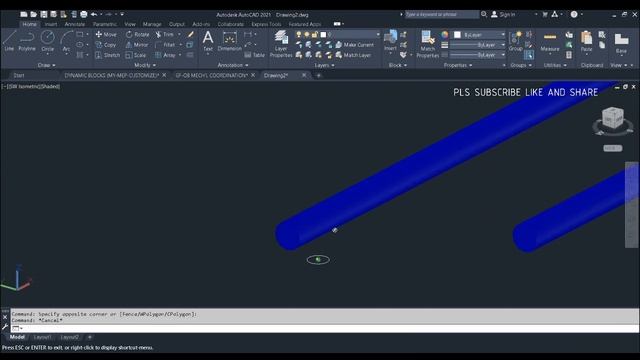
Task: Switch to GF-O8 MECH'L COORDINATION drawing tab
Action: point(211,76)
